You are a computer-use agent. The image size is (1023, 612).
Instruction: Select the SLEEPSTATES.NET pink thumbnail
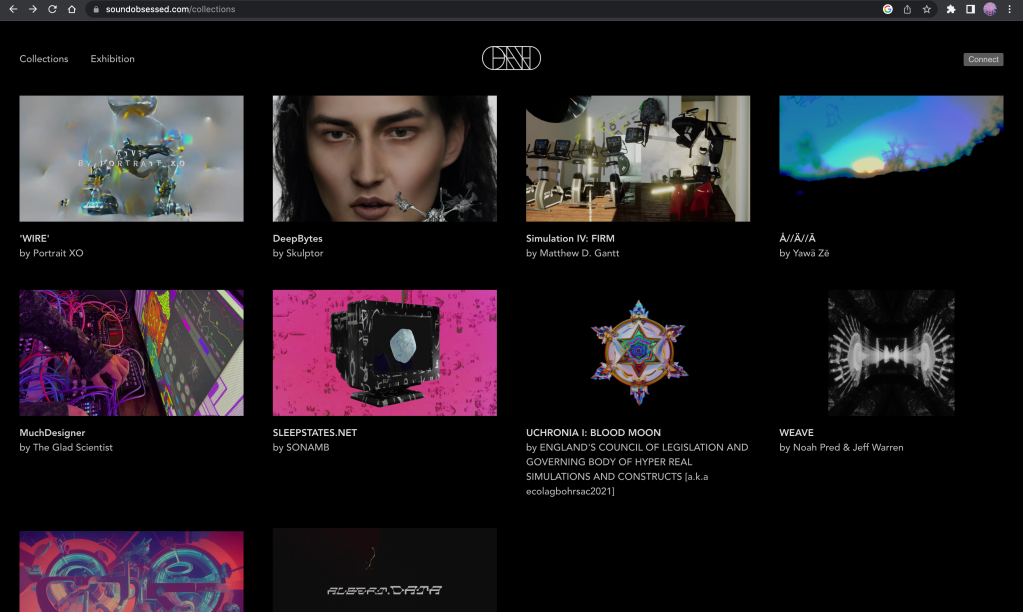pyautogui.click(x=384, y=352)
